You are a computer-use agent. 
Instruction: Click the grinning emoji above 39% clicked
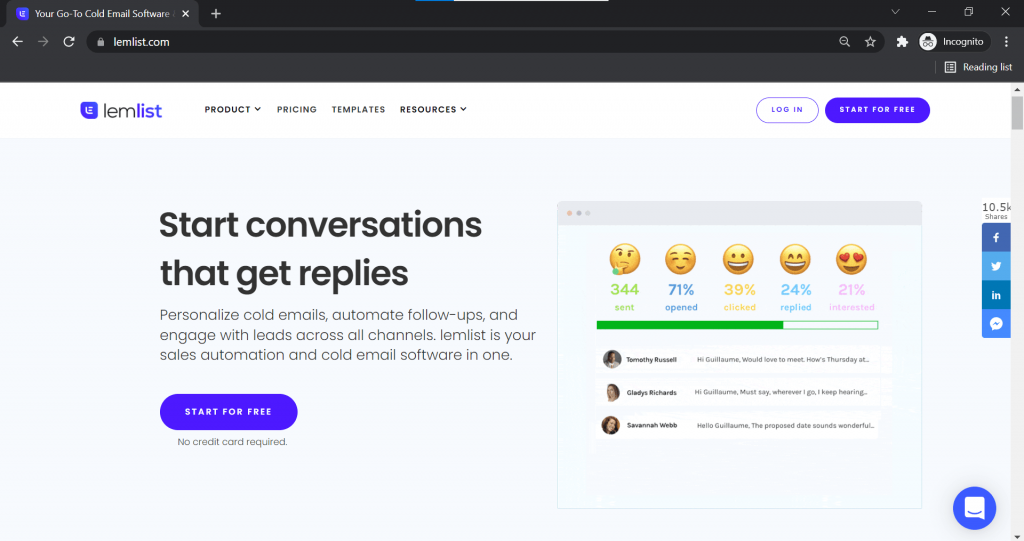click(x=738, y=259)
